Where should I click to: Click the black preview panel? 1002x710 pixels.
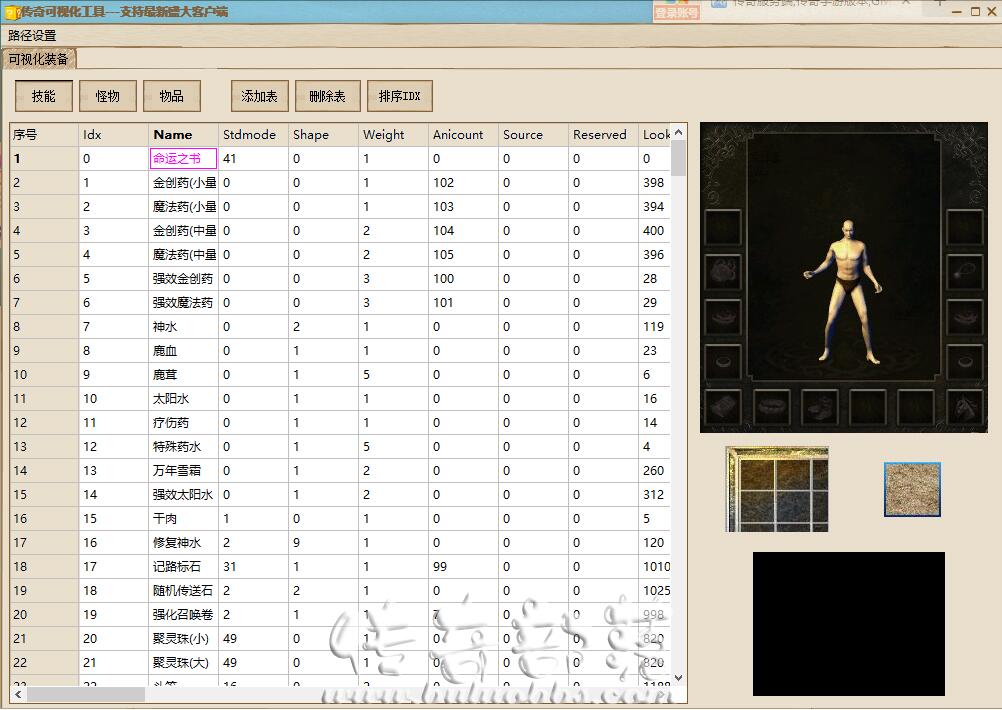849,624
